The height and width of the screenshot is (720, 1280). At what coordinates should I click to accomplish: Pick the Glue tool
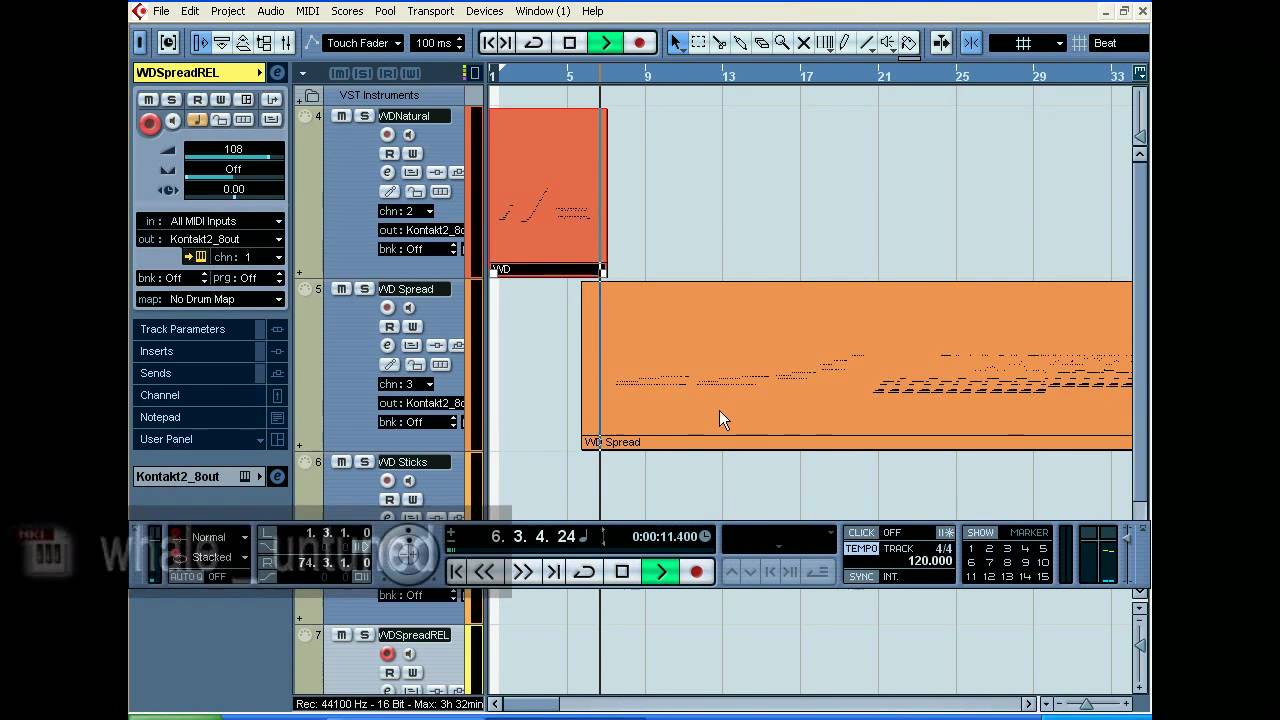pos(740,43)
